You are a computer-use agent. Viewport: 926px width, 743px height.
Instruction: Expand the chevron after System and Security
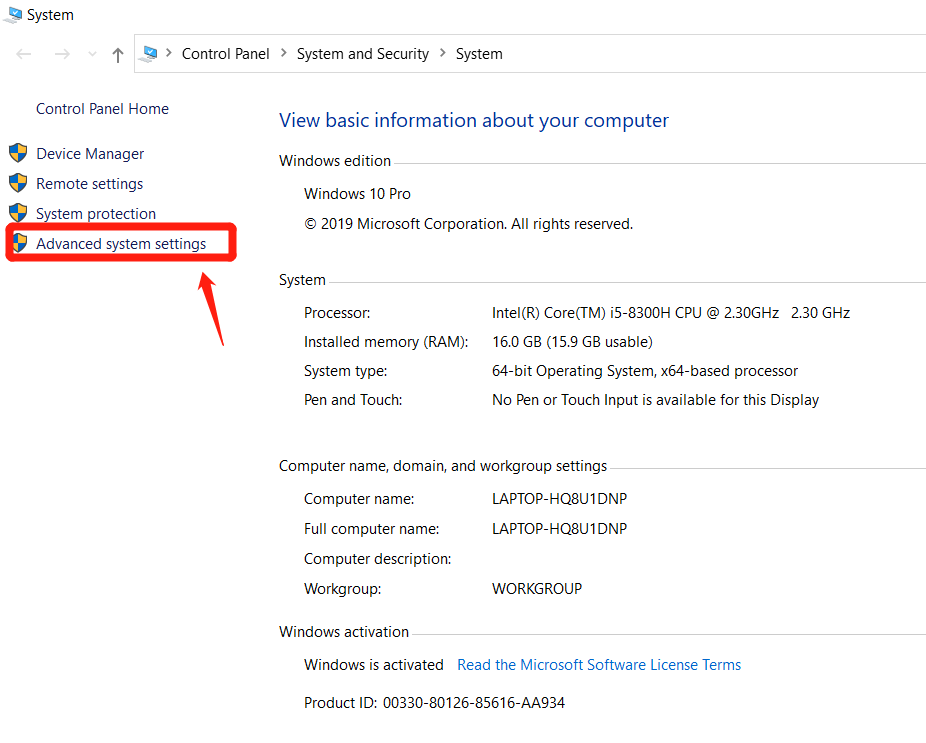point(443,53)
